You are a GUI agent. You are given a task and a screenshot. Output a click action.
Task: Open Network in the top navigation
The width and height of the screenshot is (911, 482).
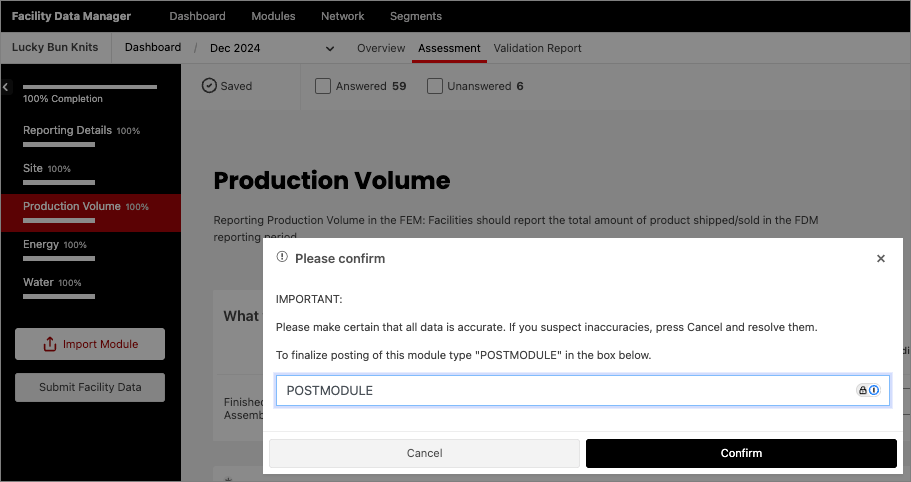pos(342,16)
